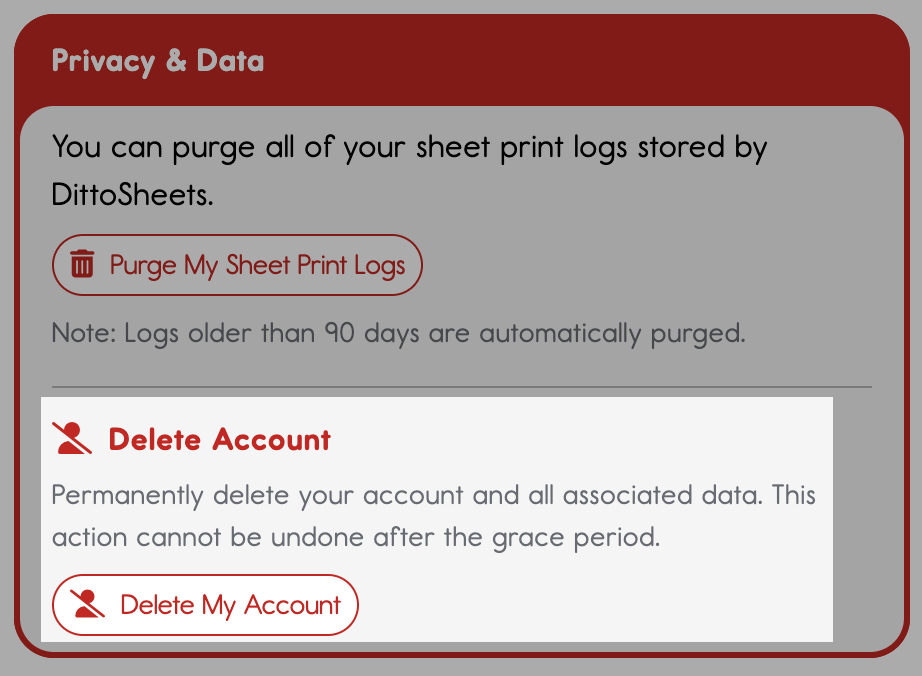Click the purge icon left of the button label

82,264
